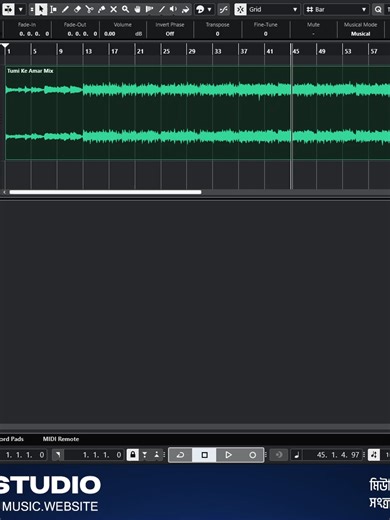
Task: Expand the color palette dropdown arrow
Action: pyautogui.click(x=209, y=9)
